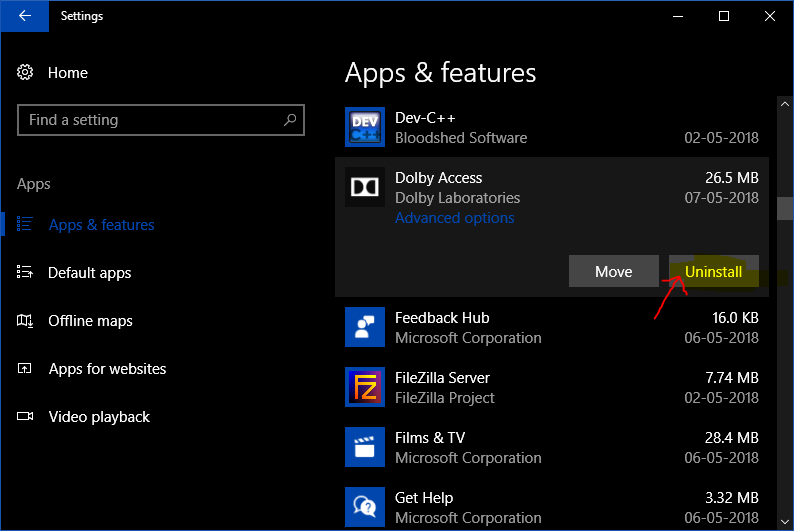Image resolution: width=794 pixels, height=531 pixels.
Task: Click the Move button
Action: coord(614,271)
